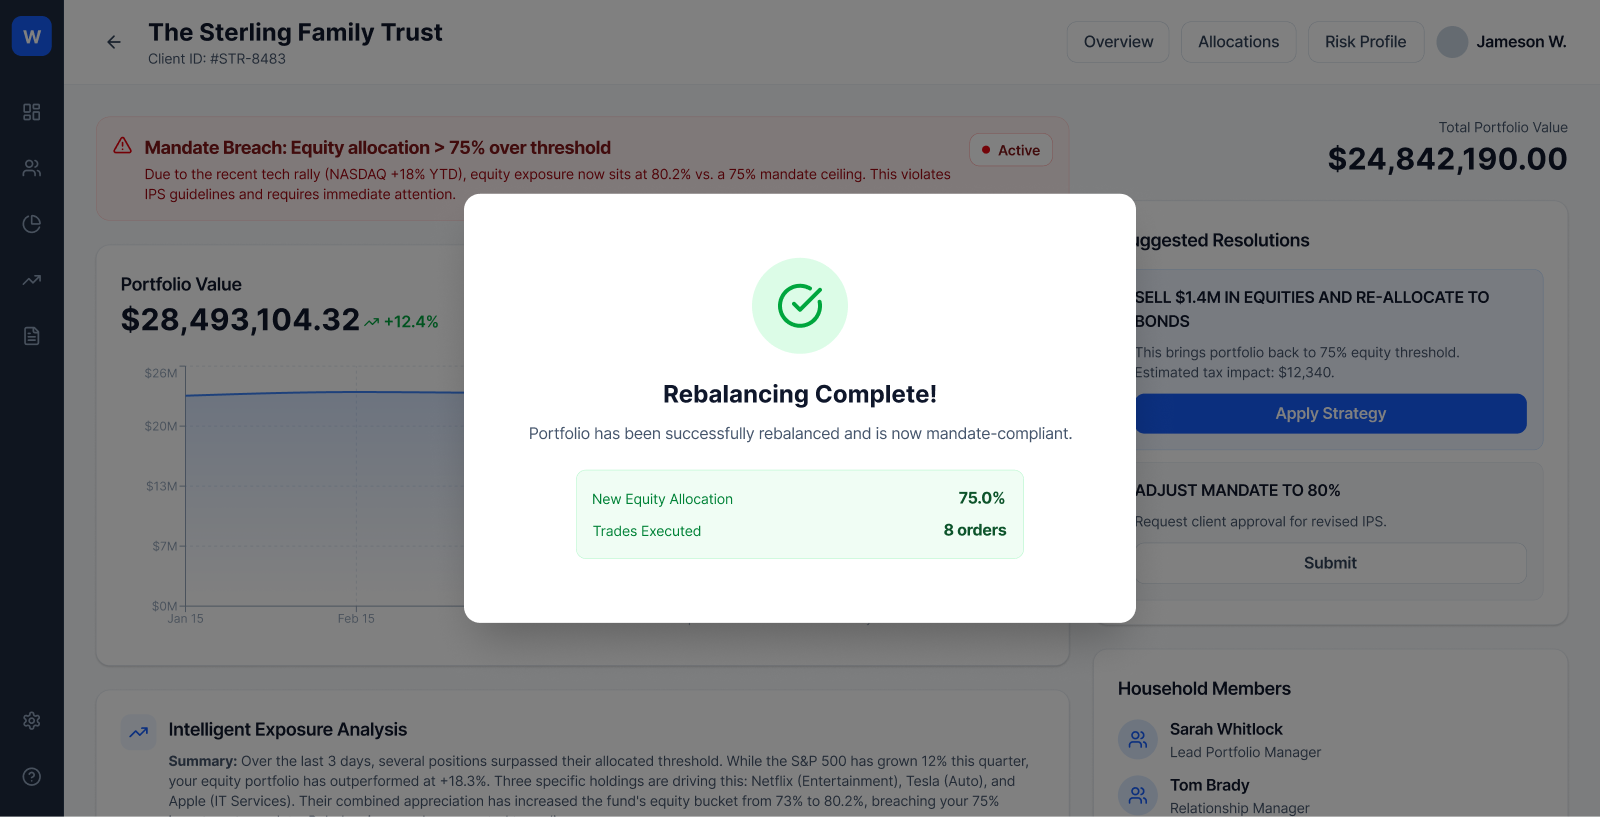Open the documents page icon in sidebar

[x=32, y=336]
